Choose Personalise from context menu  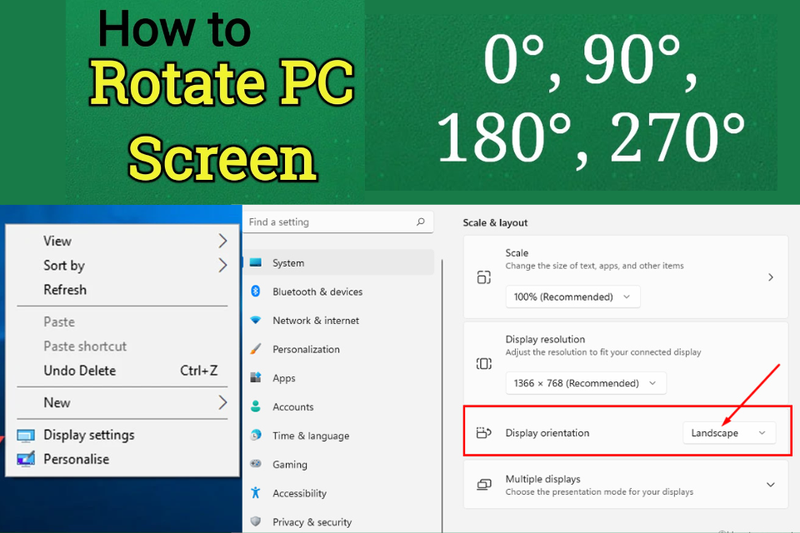(x=122, y=459)
